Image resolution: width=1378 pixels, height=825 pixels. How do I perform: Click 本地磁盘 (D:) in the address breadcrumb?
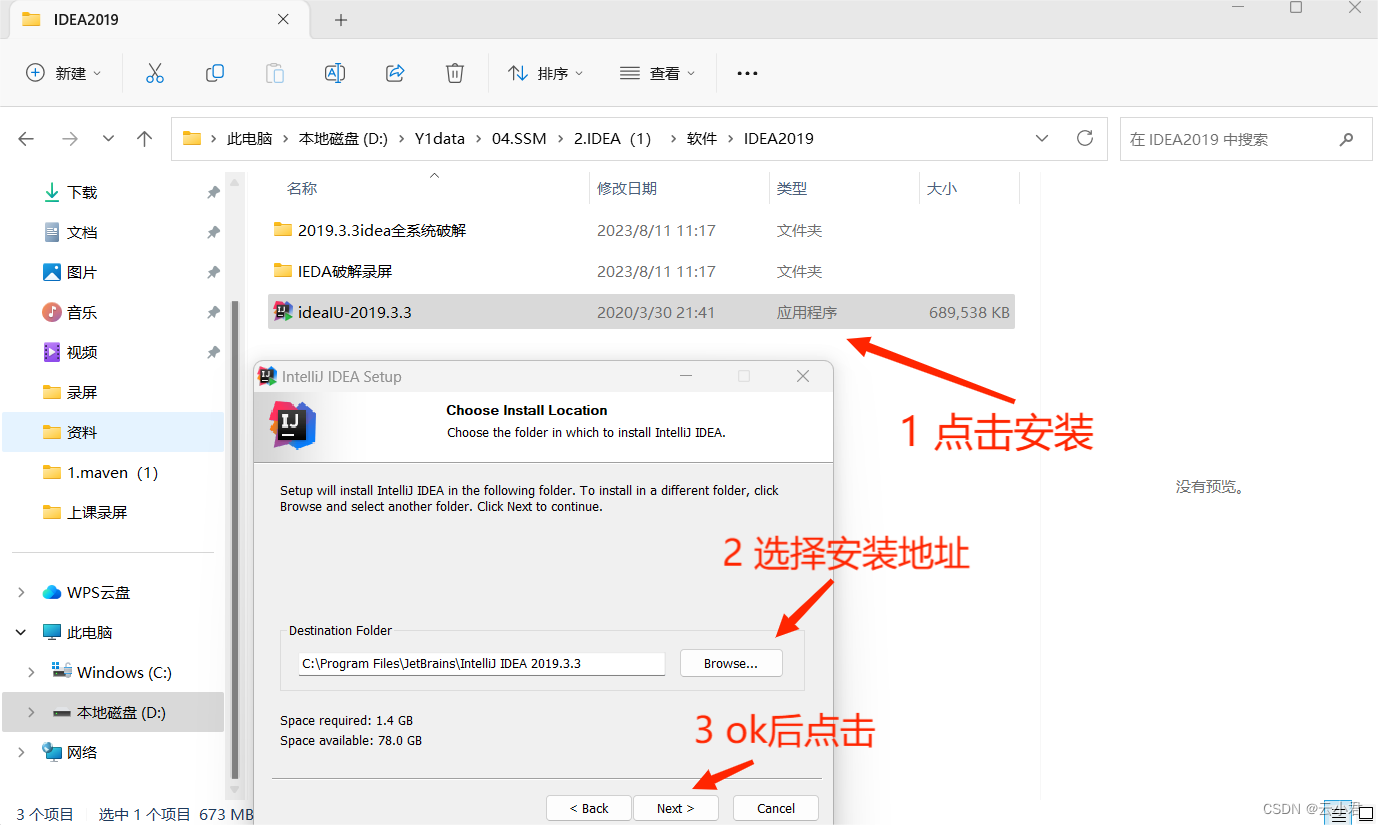click(x=343, y=139)
